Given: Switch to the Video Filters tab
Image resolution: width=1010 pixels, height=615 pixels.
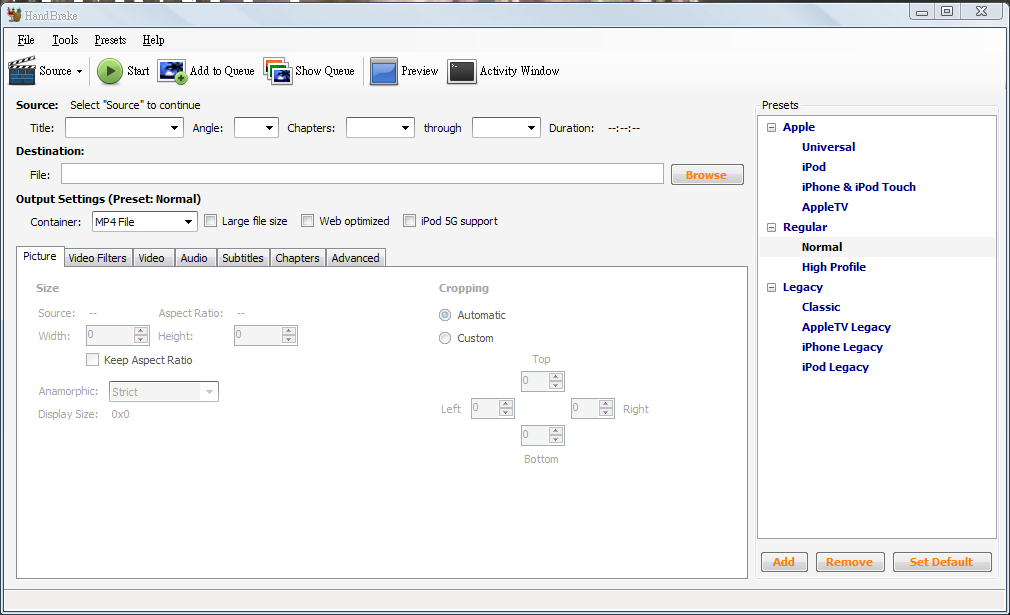Looking at the screenshot, I should click(x=98, y=258).
